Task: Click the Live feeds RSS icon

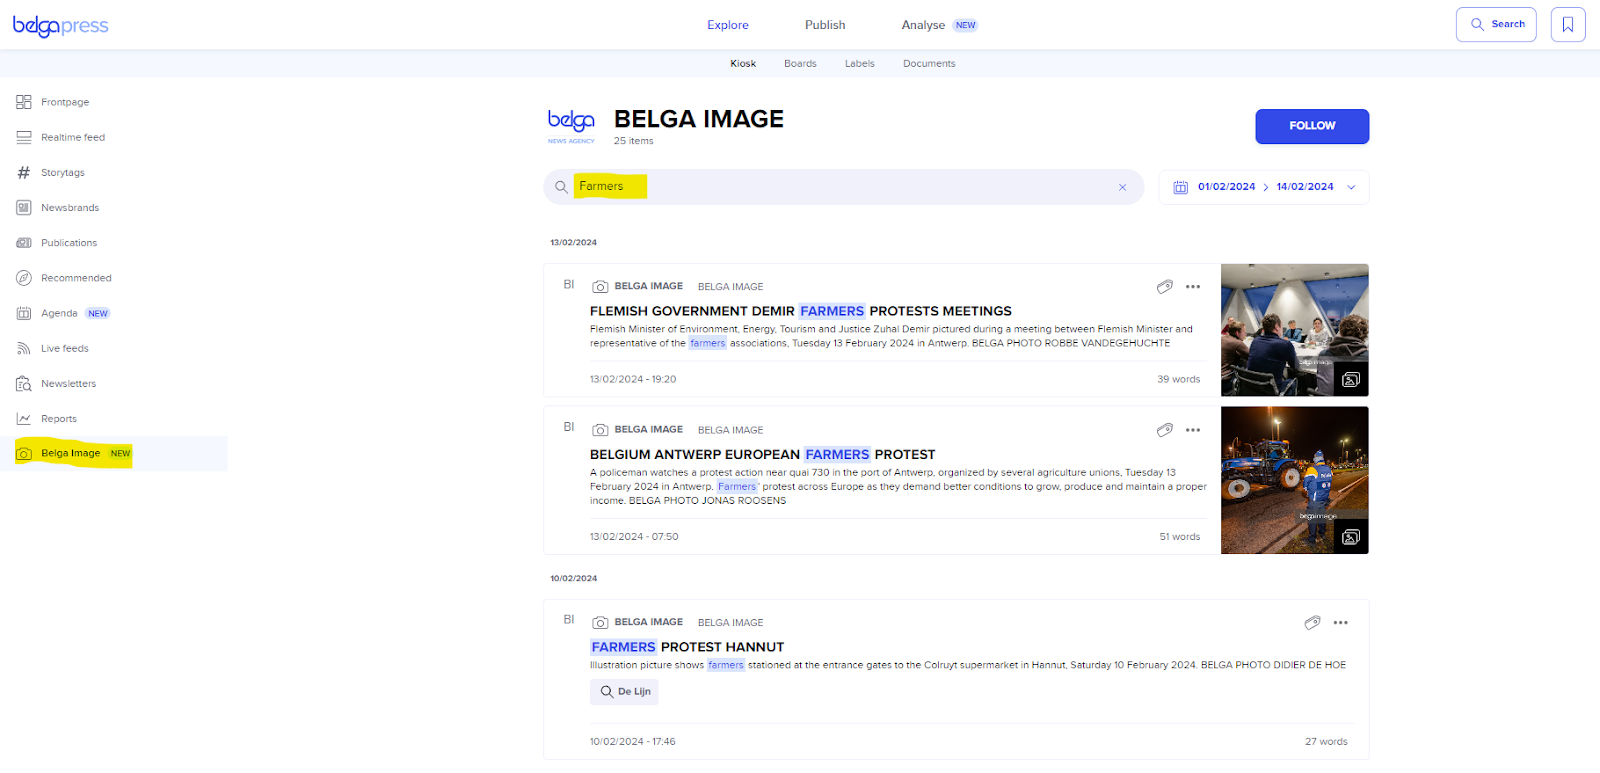Action: click(24, 348)
